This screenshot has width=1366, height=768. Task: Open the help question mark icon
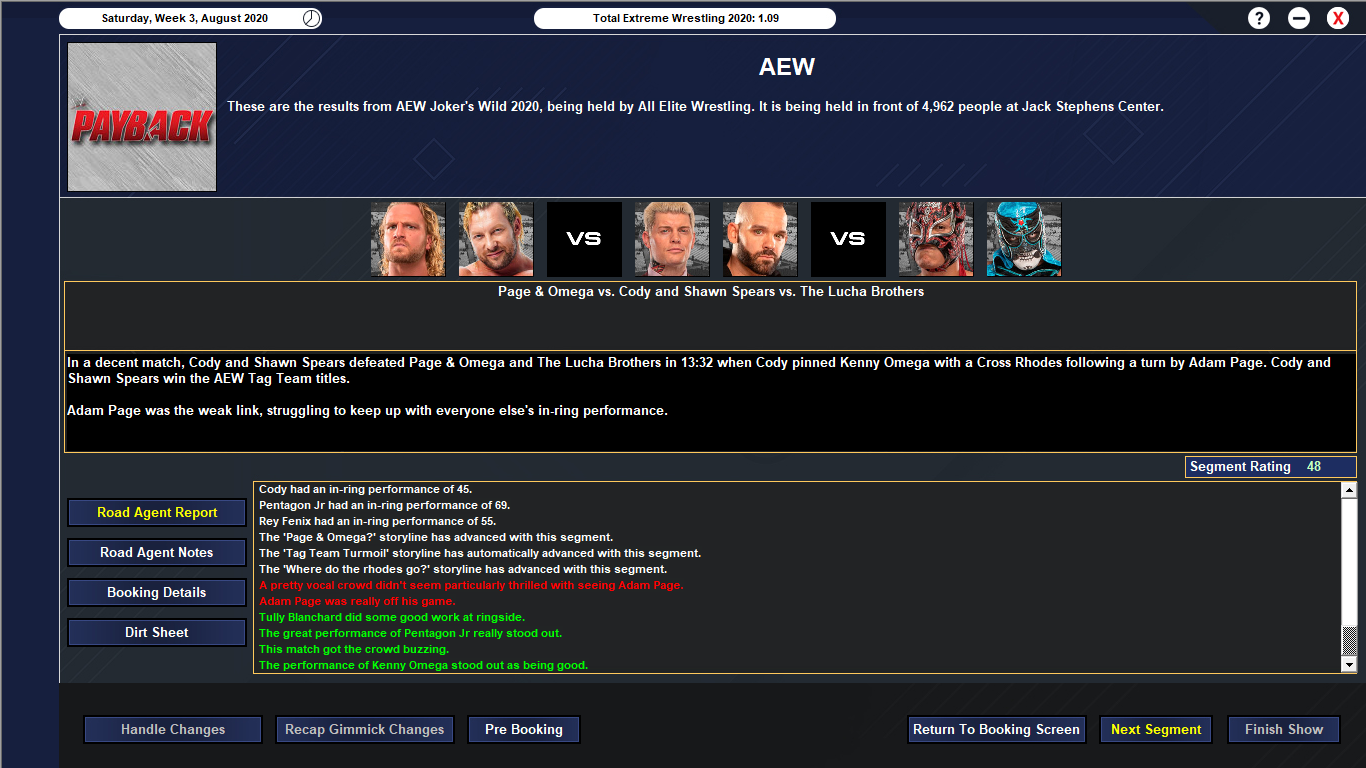point(1259,18)
